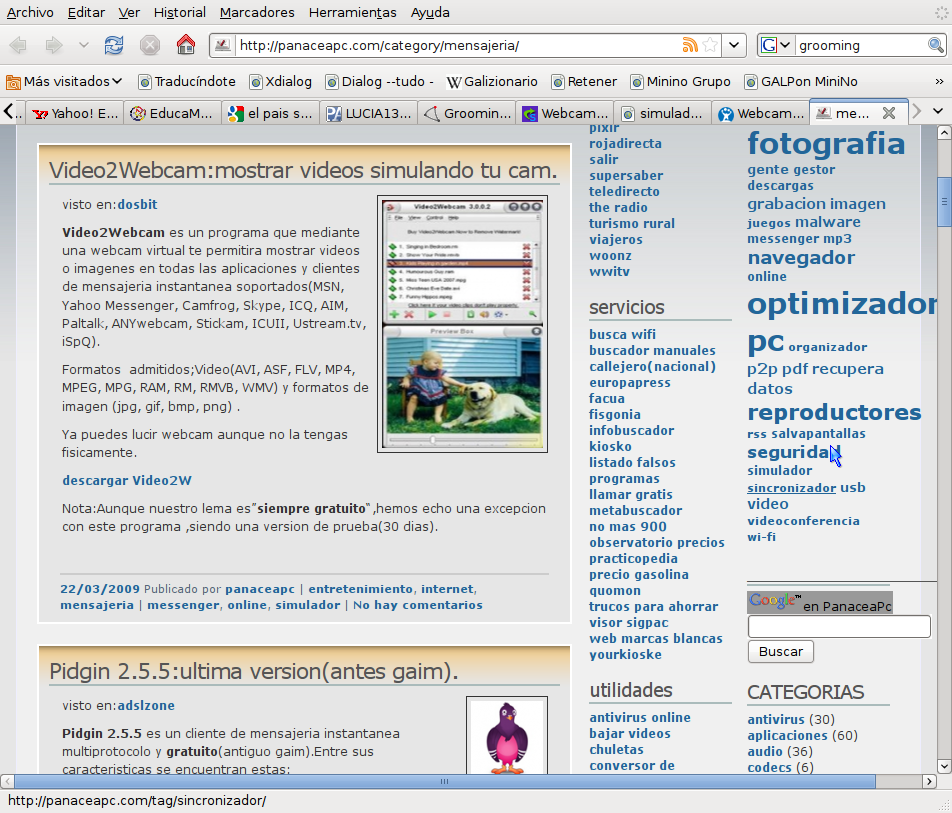The image size is (952, 813).
Task: Open the Archivo menu
Action: coord(30,12)
